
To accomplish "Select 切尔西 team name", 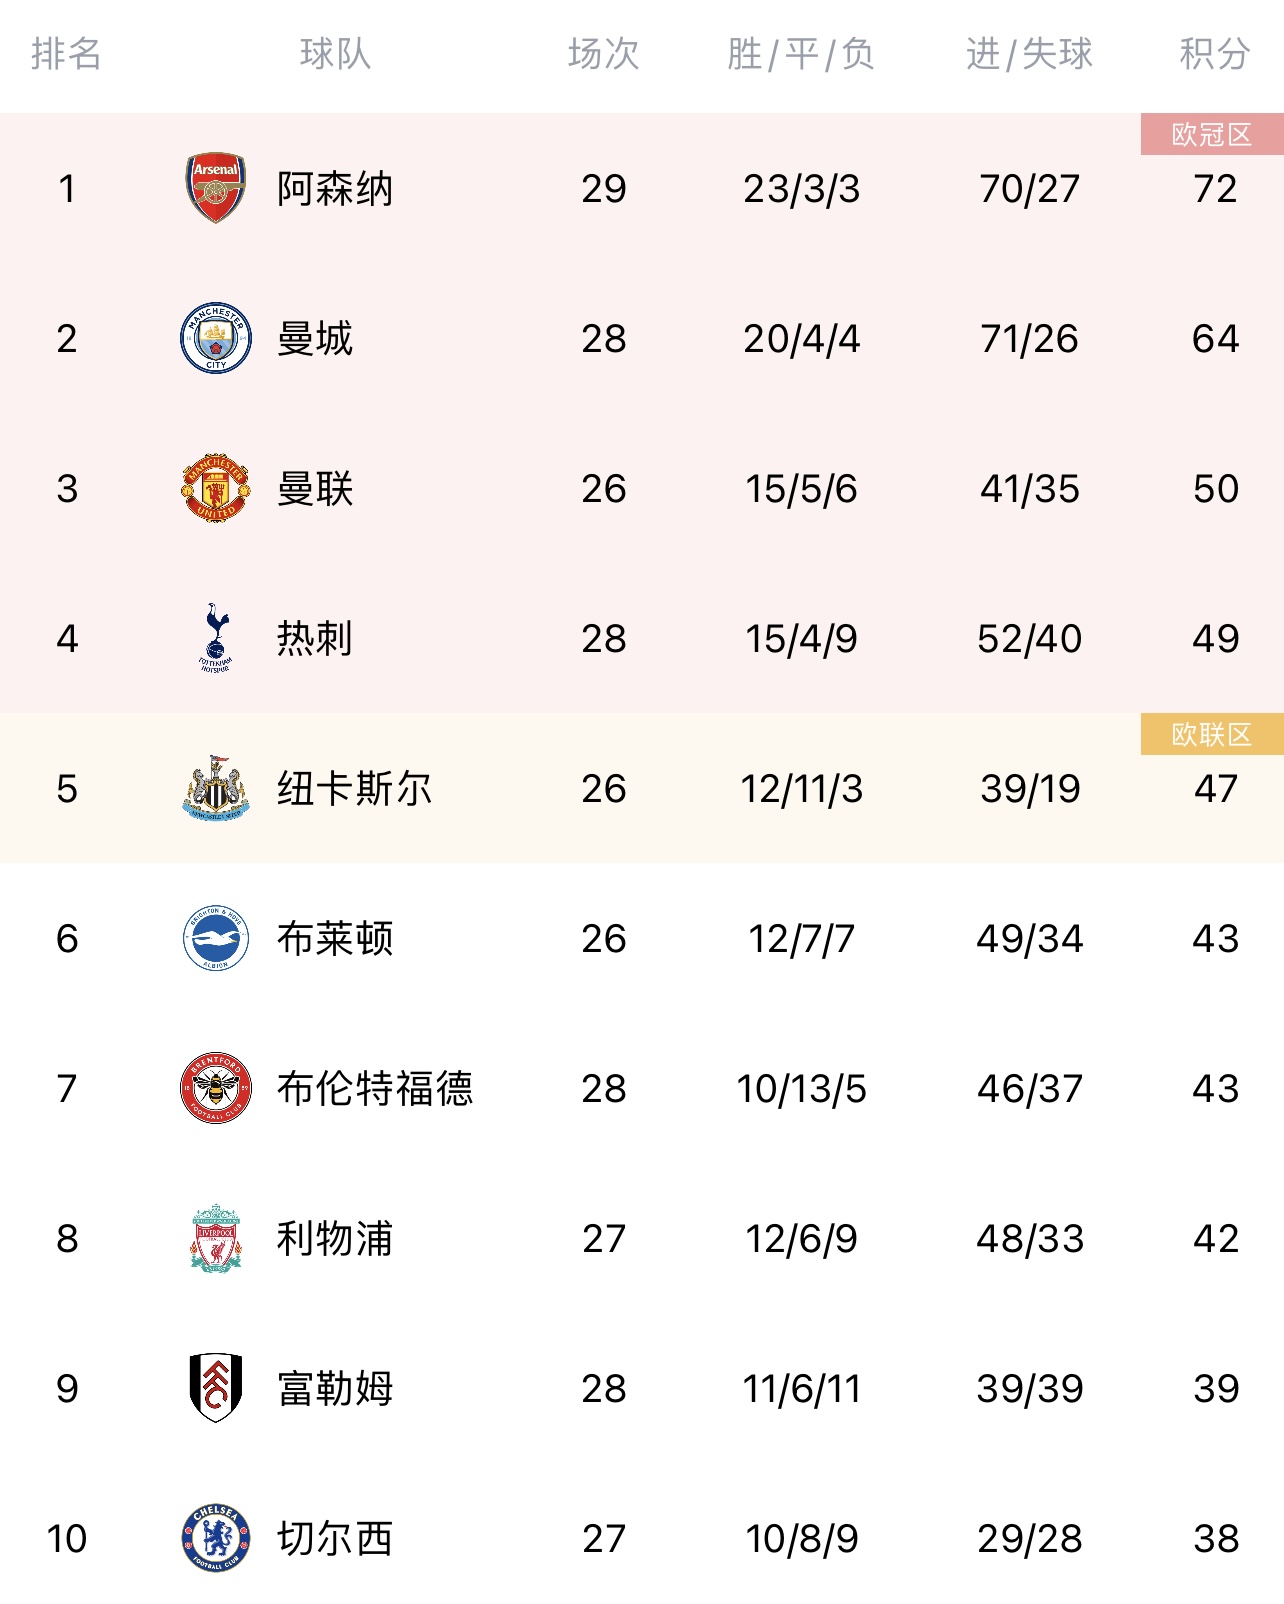I will click(x=335, y=1539).
